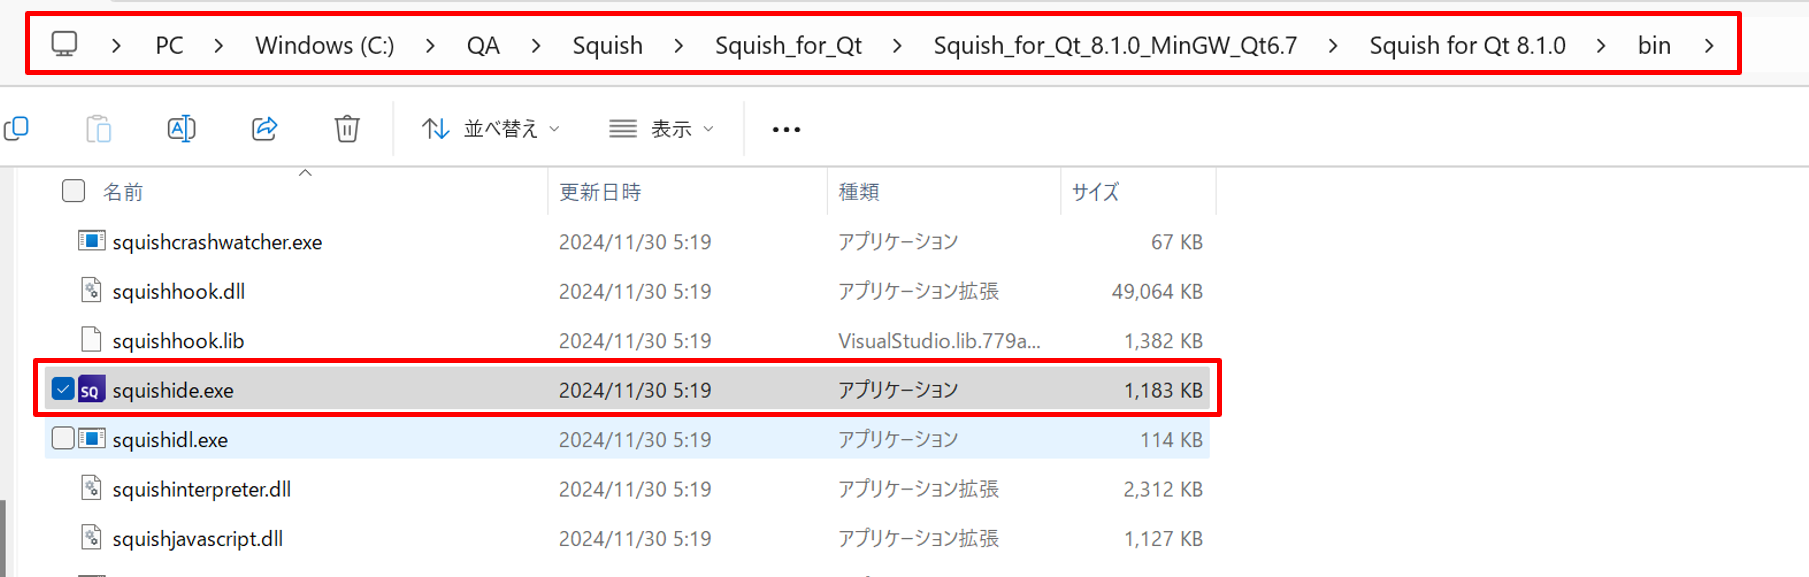
Task: Click the copy icon in toolbar
Action: click(x=16, y=129)
